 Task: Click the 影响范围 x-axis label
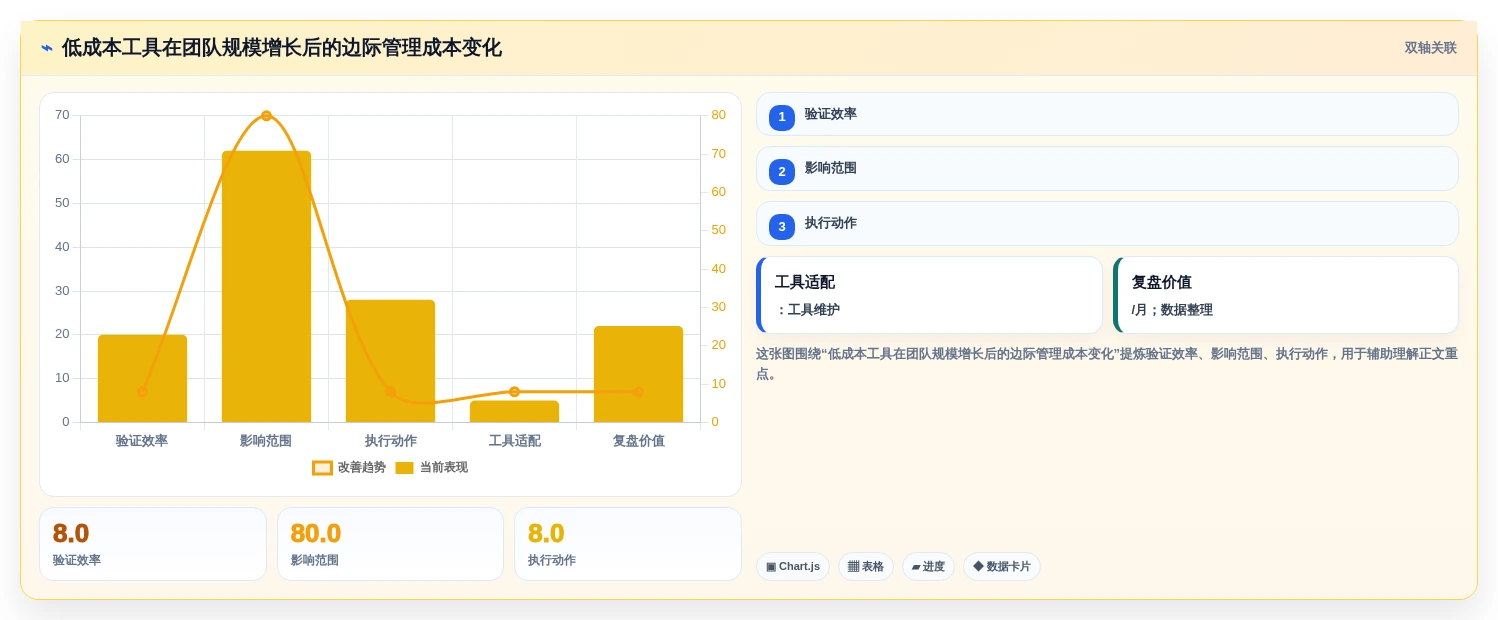pos(266,441)
